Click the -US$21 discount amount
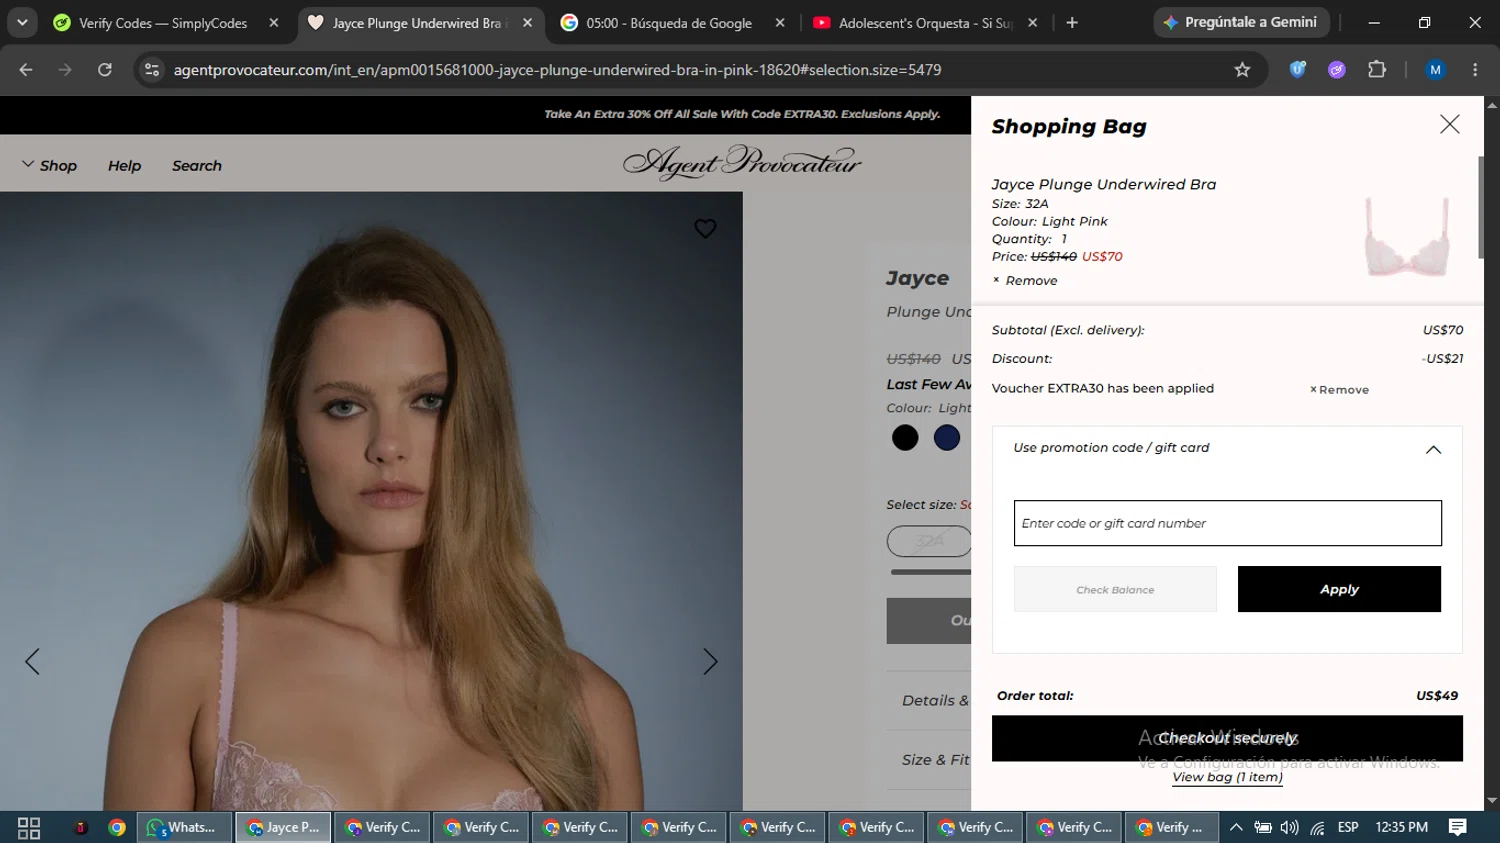 click(1442, 359)
